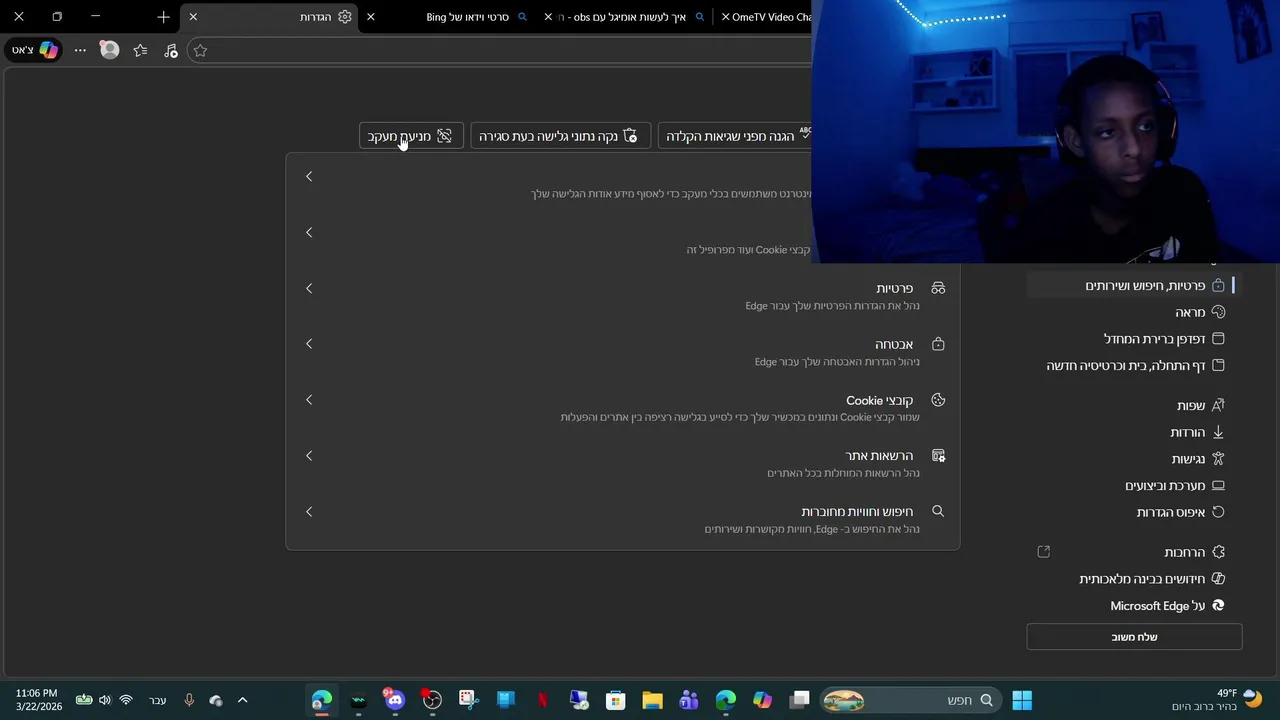Click the site permissions icon beside הרשאות אתר
Screen dimensions: 1280x720
(x=938, y=456)
